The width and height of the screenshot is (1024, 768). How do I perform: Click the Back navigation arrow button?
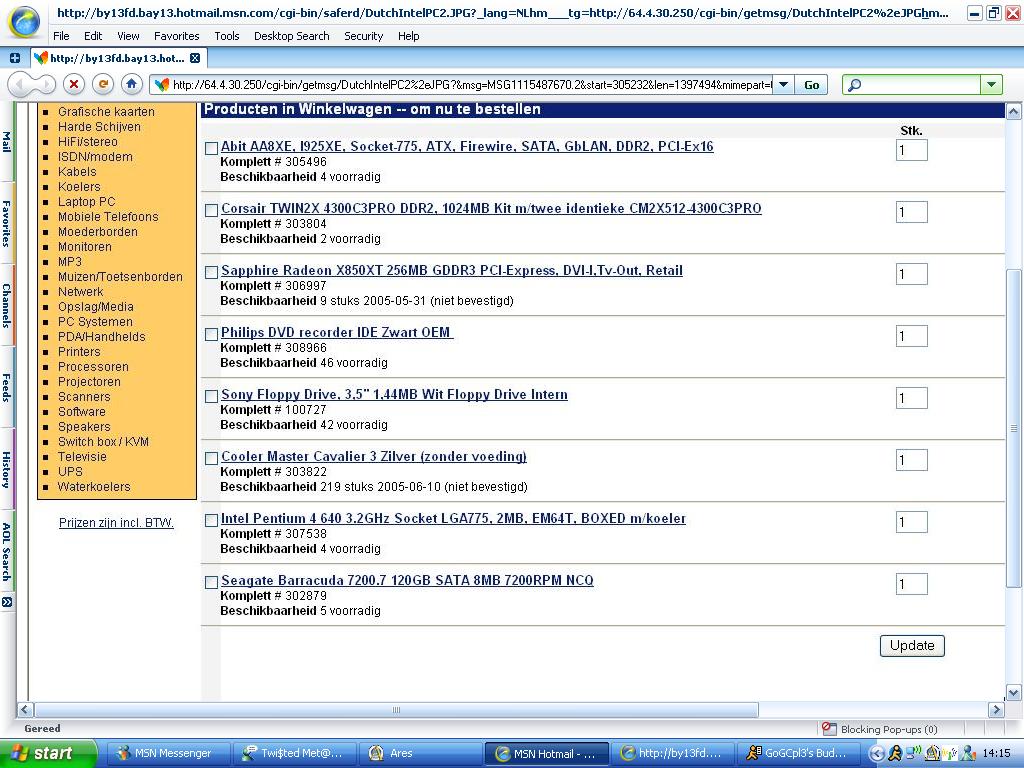[21, 84]
